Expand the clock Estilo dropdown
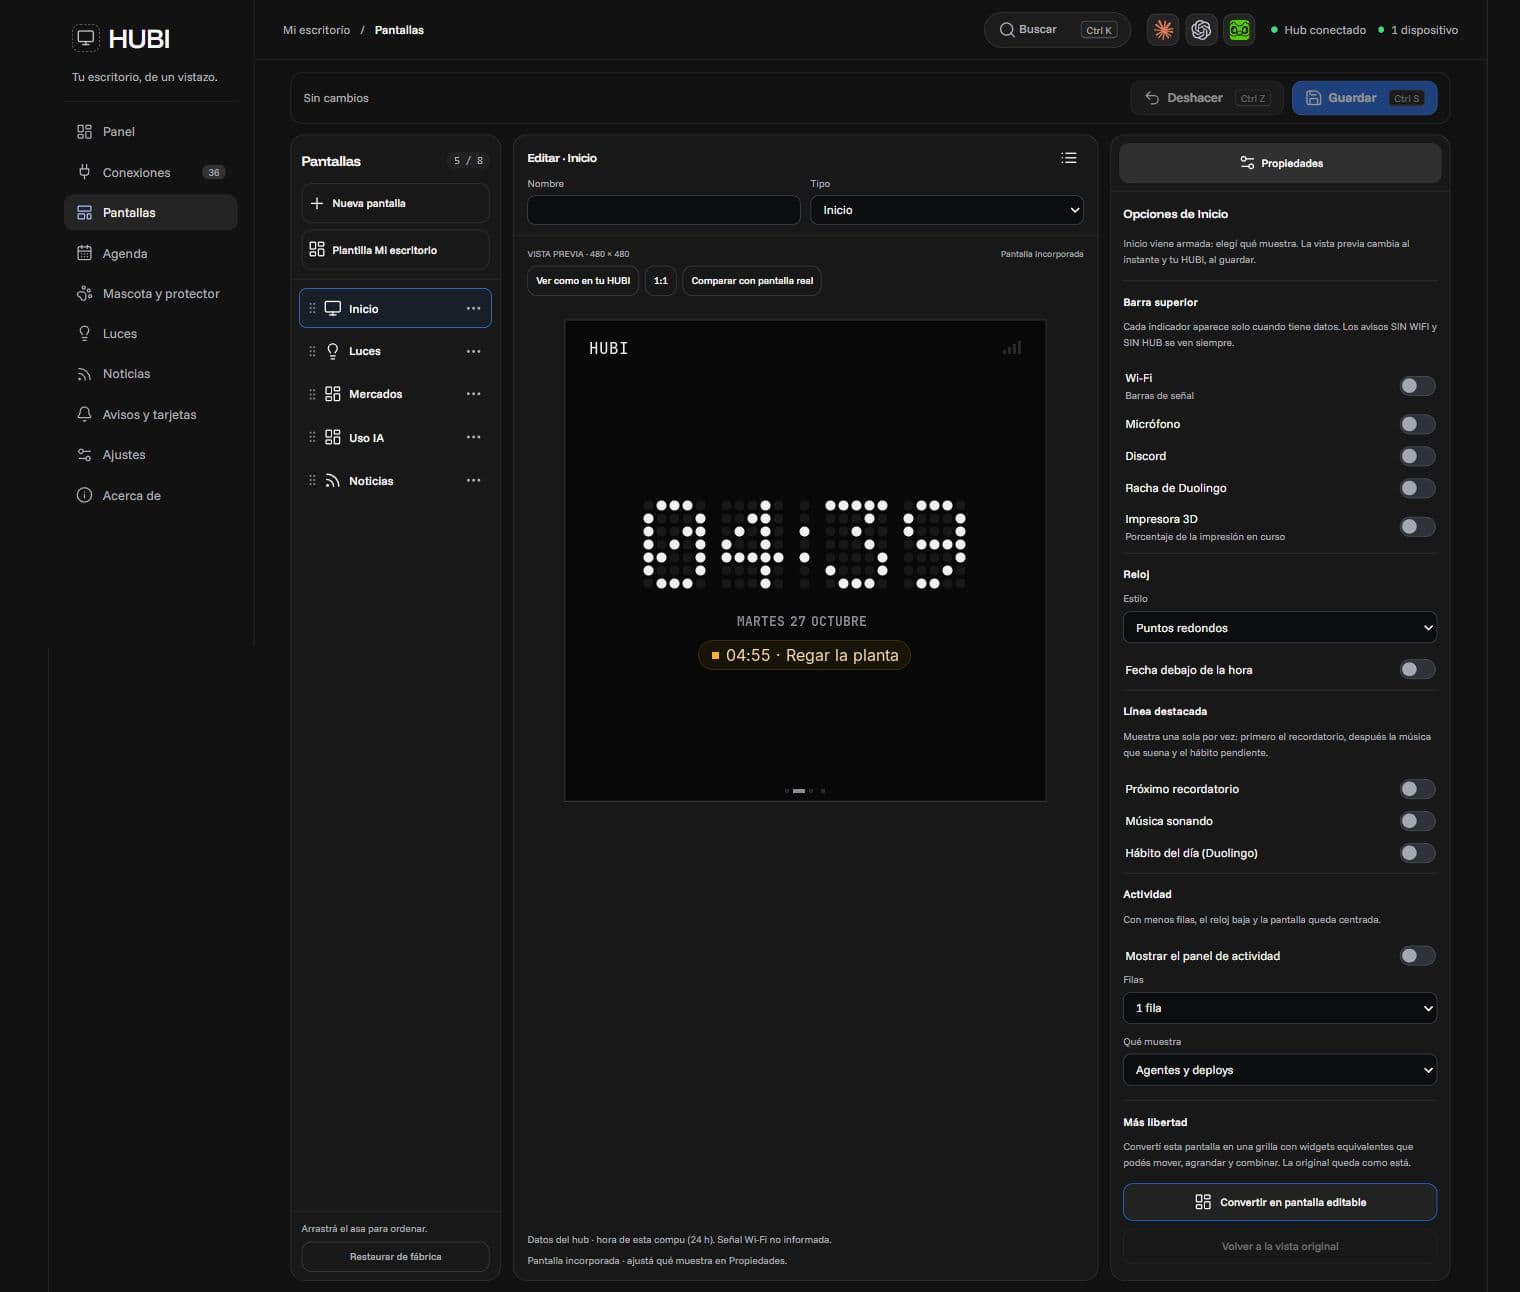1520x1292 pixels. (x=1280, y=628)
